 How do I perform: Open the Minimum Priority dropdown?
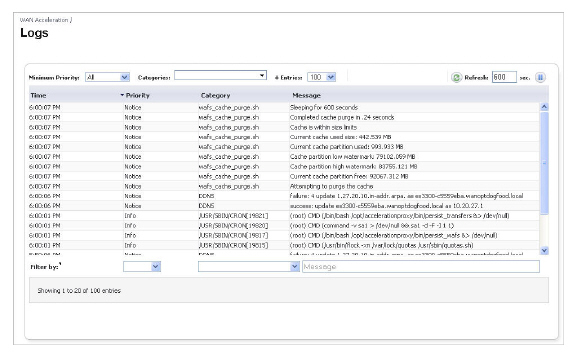[107, 77]
